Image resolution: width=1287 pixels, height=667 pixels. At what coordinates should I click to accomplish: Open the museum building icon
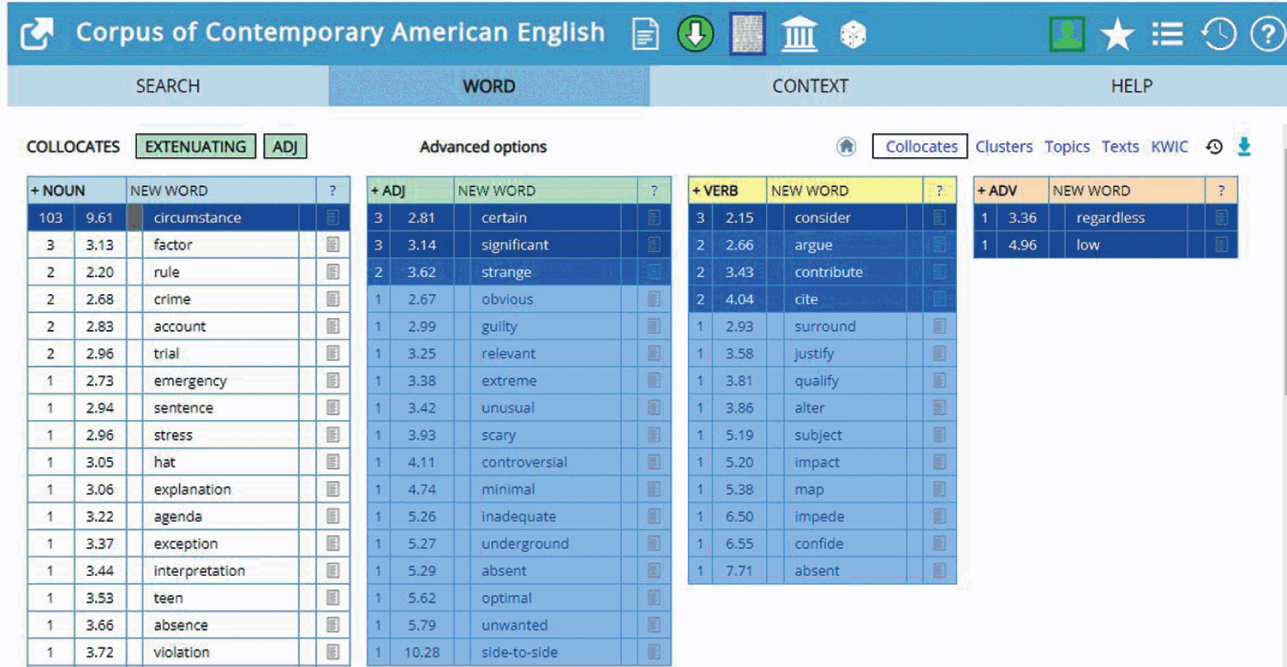pos(799,36)
